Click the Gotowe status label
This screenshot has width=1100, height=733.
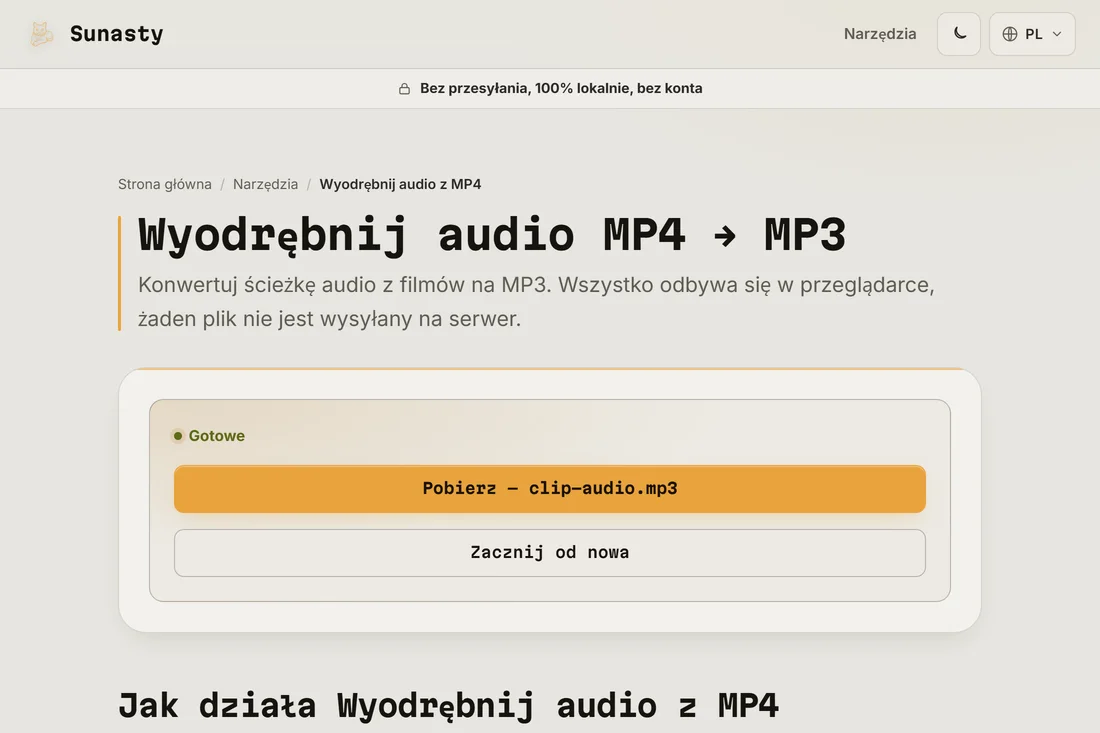pyautogui.click(x=216, y=436)
